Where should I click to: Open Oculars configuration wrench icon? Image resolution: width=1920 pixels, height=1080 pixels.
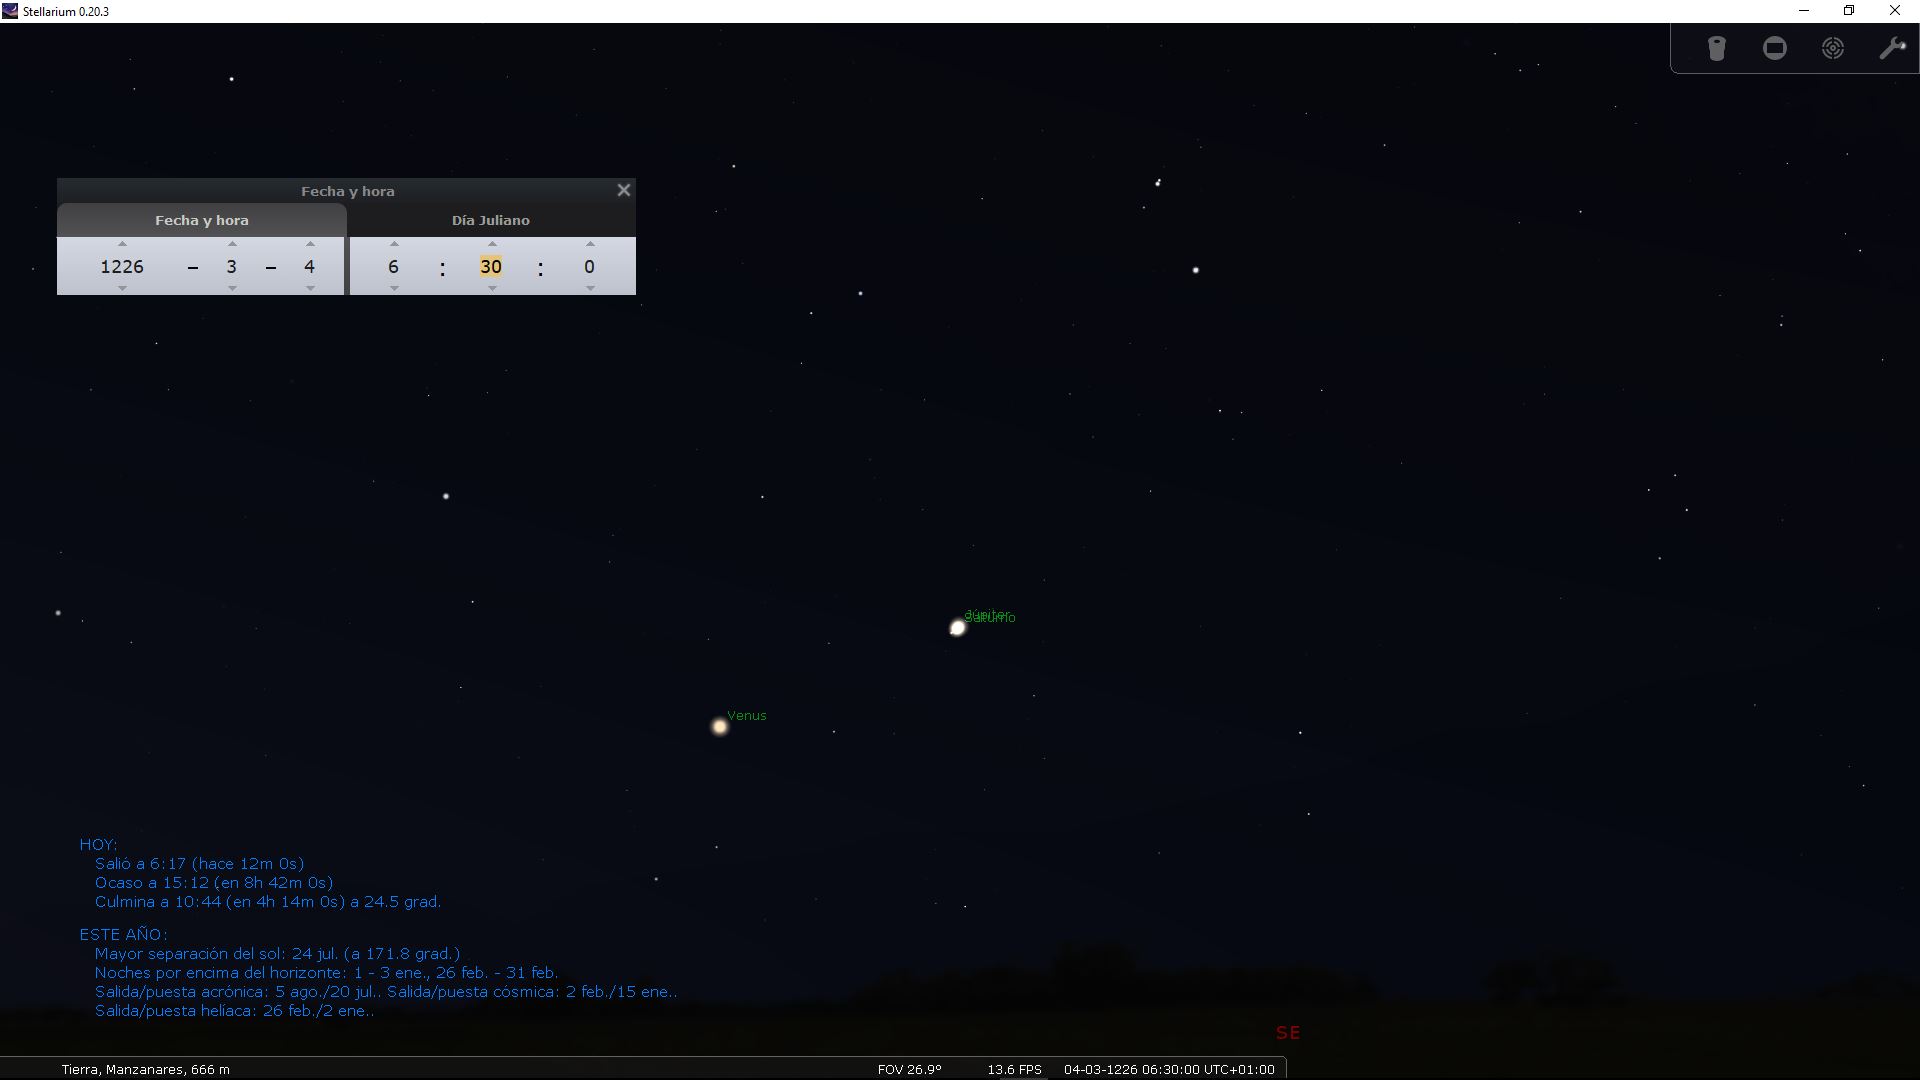click(1891, 48)
